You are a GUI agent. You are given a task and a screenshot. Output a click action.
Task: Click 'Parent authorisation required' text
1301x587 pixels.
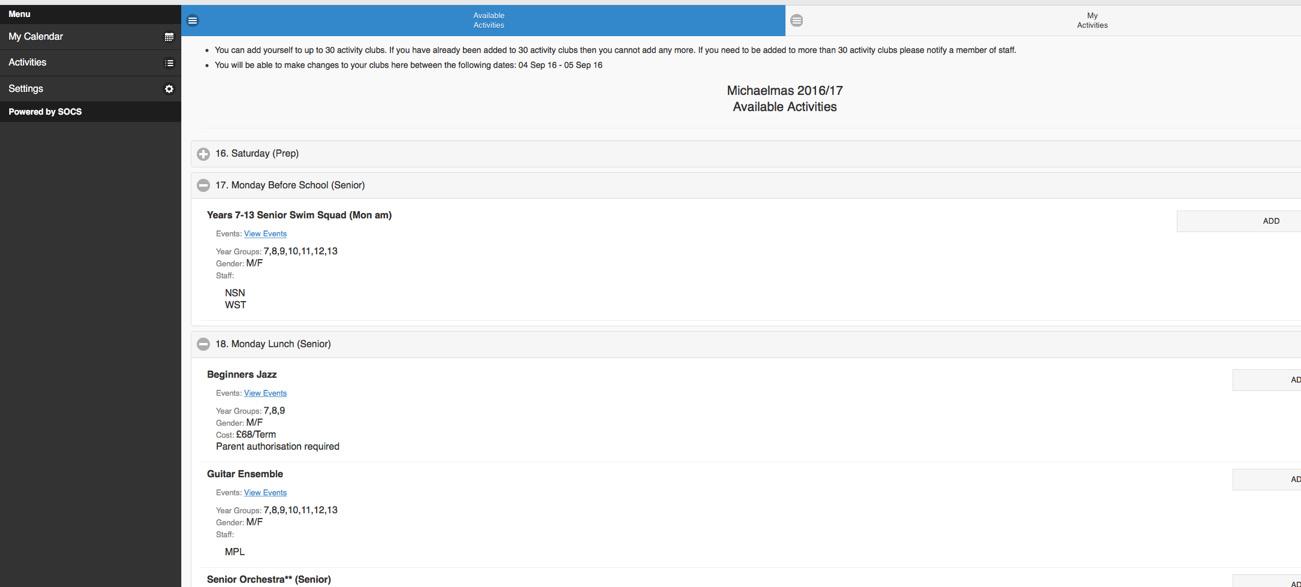click(x=277, y=447)
